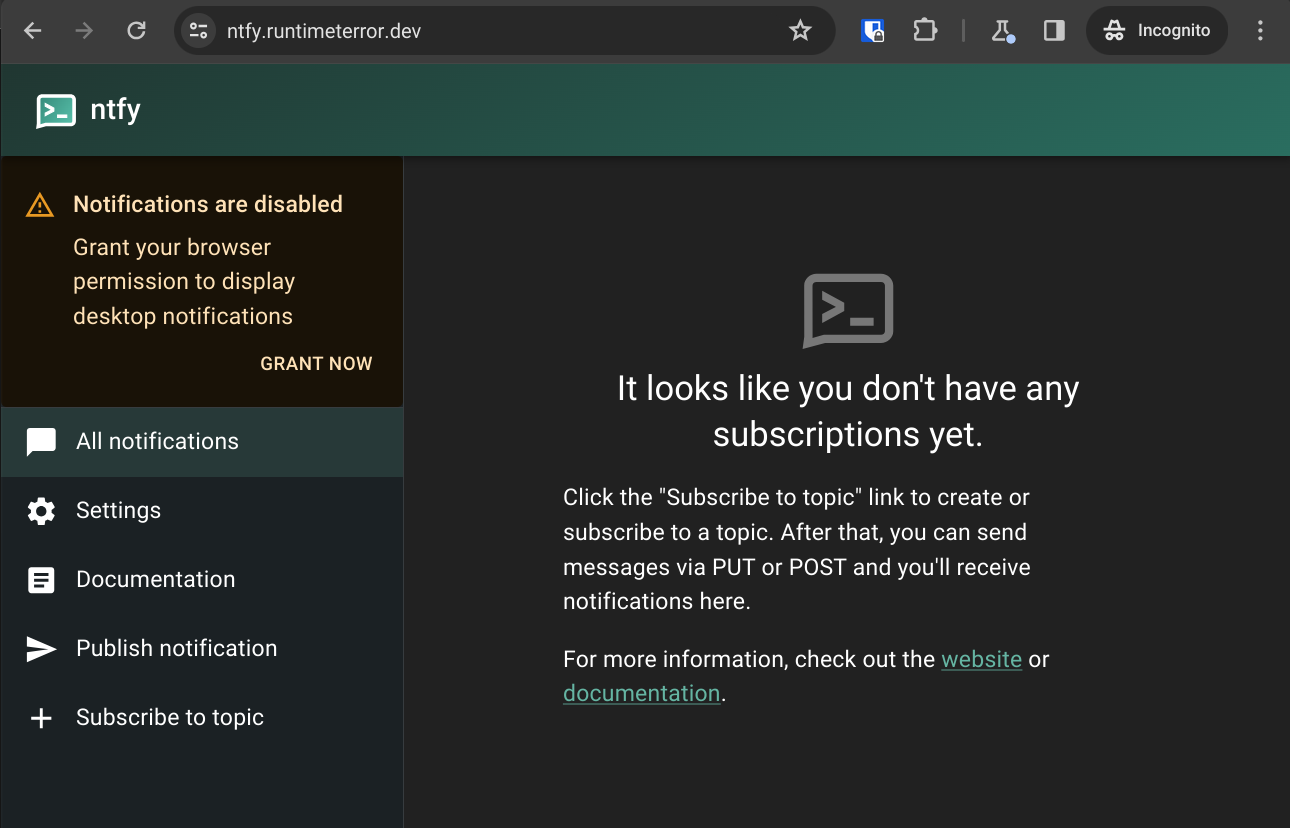This screenshot has height=828, width=1290.
Task: Click the plus icon for Subscribe to topic
Action: click(41, 718)
